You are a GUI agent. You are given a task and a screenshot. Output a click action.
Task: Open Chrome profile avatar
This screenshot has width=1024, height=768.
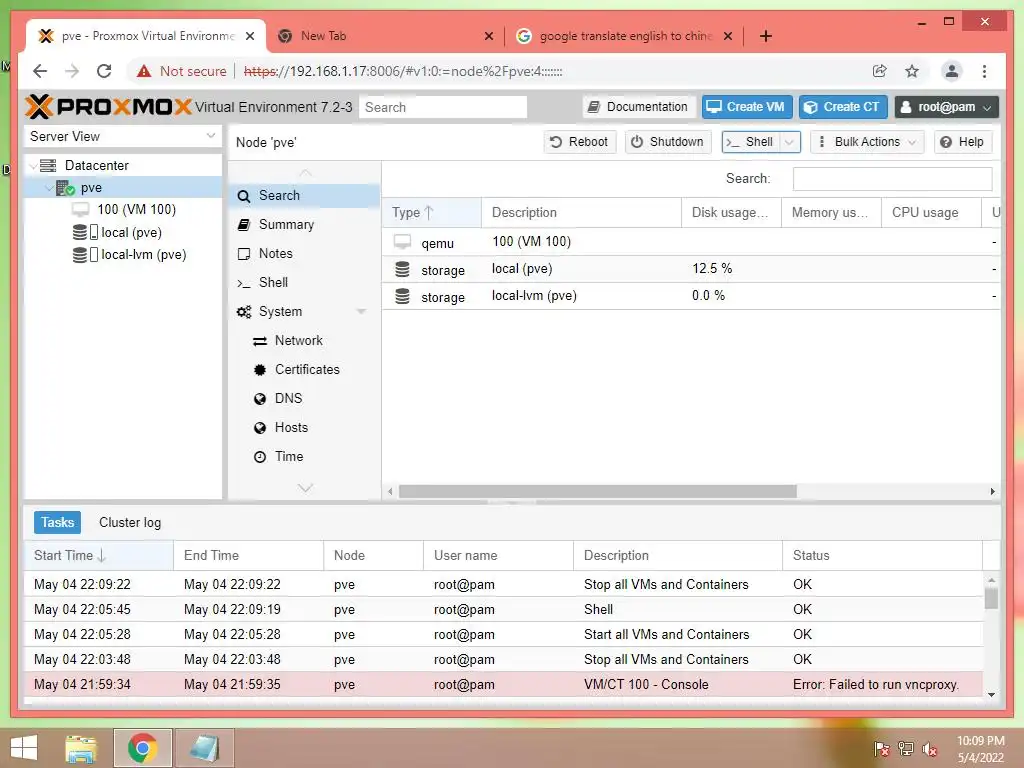coord(952,71)
